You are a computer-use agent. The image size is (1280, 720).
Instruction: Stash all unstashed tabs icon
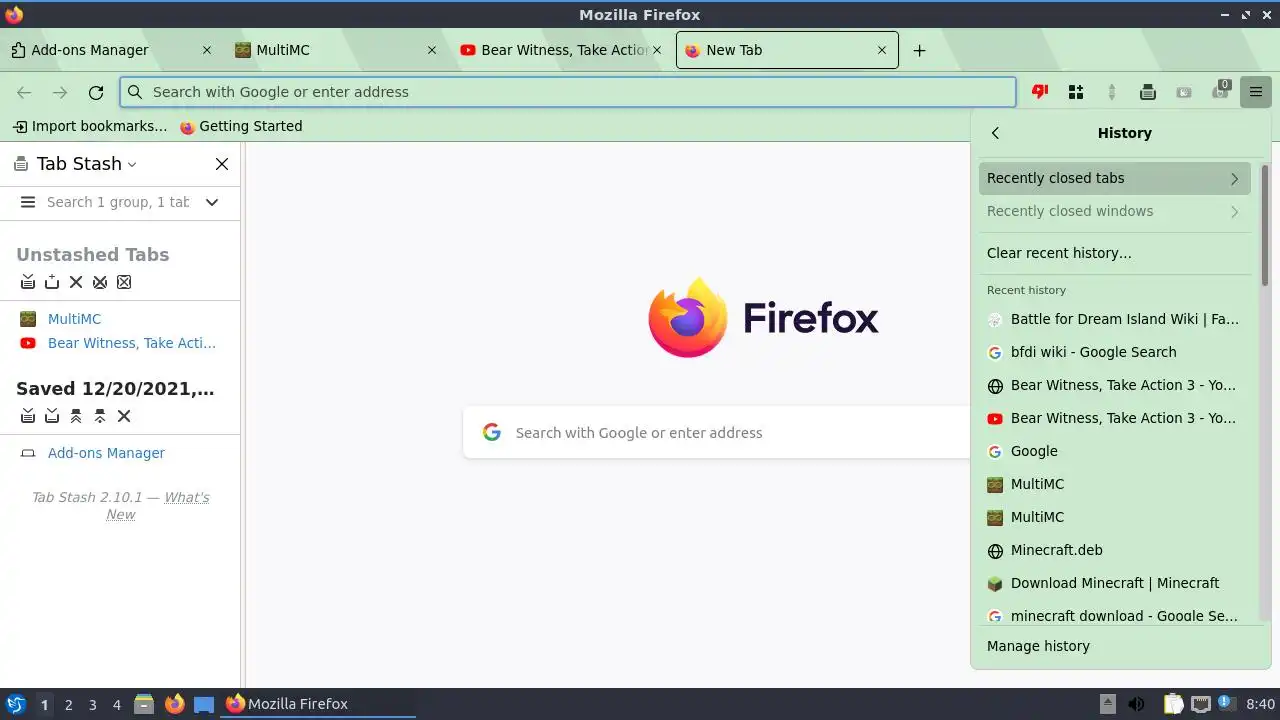coord(28,282)
